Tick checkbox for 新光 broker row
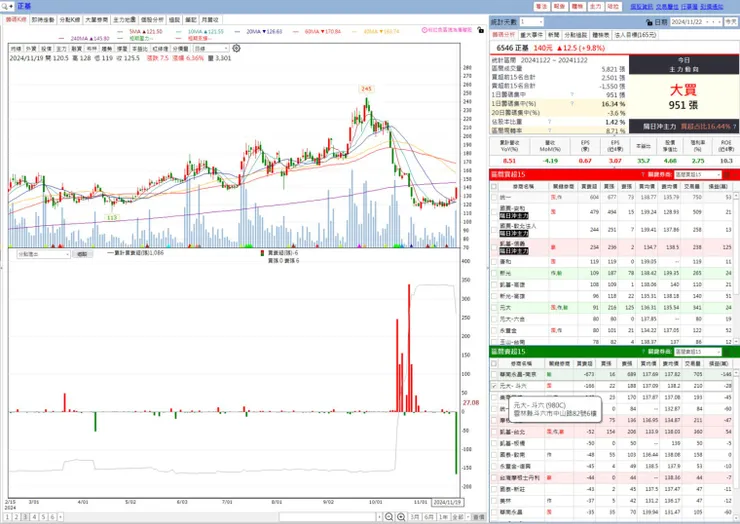 tap(494, 273)
